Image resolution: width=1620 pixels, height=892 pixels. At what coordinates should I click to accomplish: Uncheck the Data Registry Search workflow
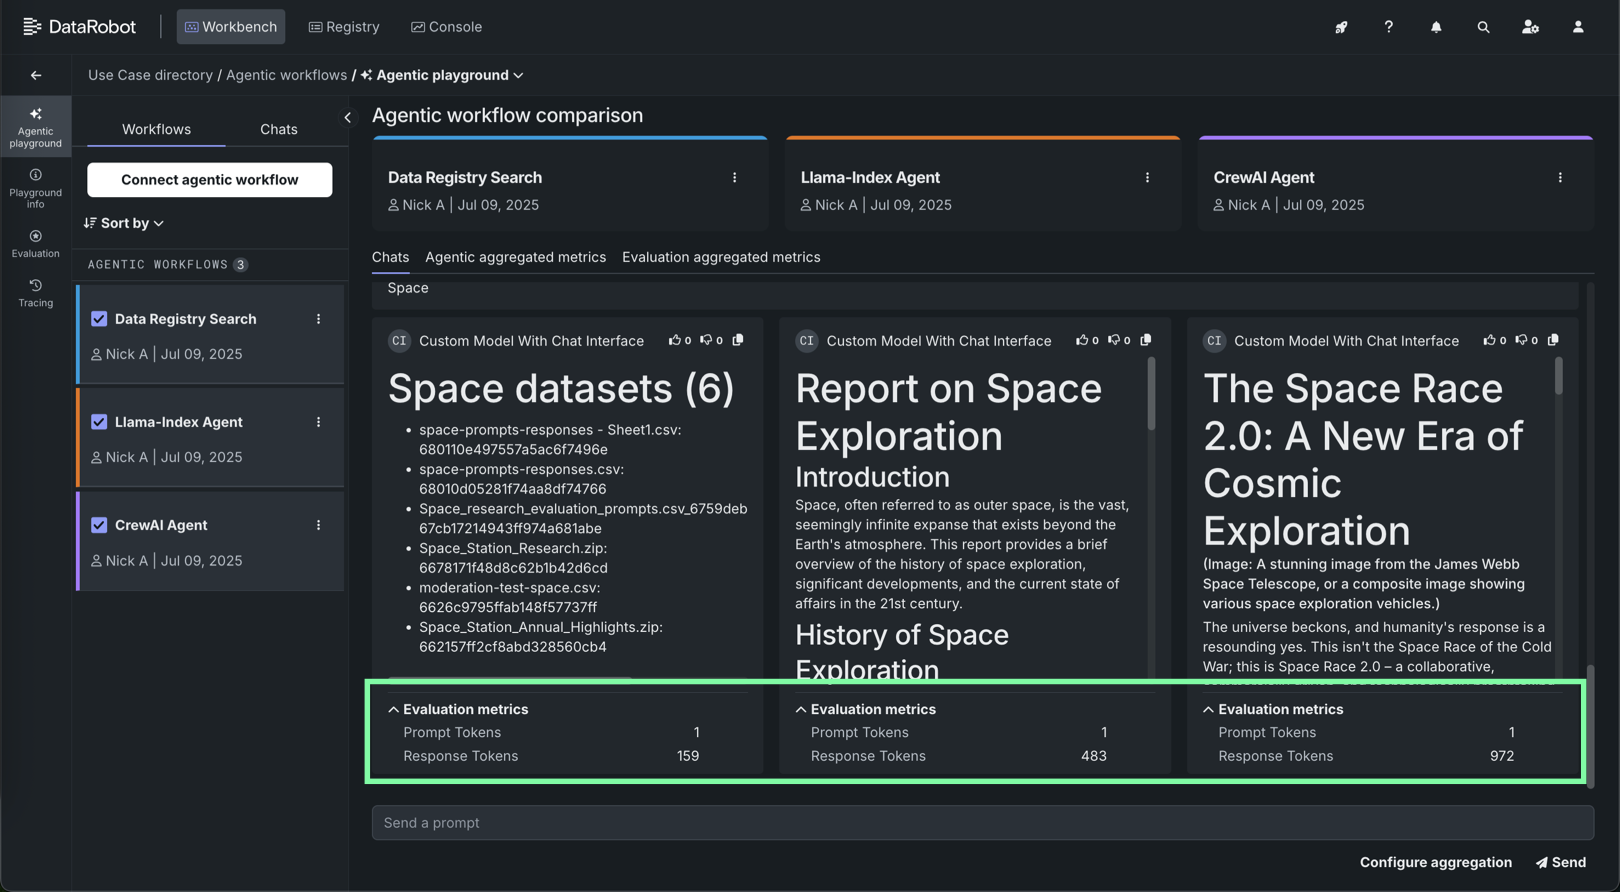pyautogui.click(x=99, y=319)
